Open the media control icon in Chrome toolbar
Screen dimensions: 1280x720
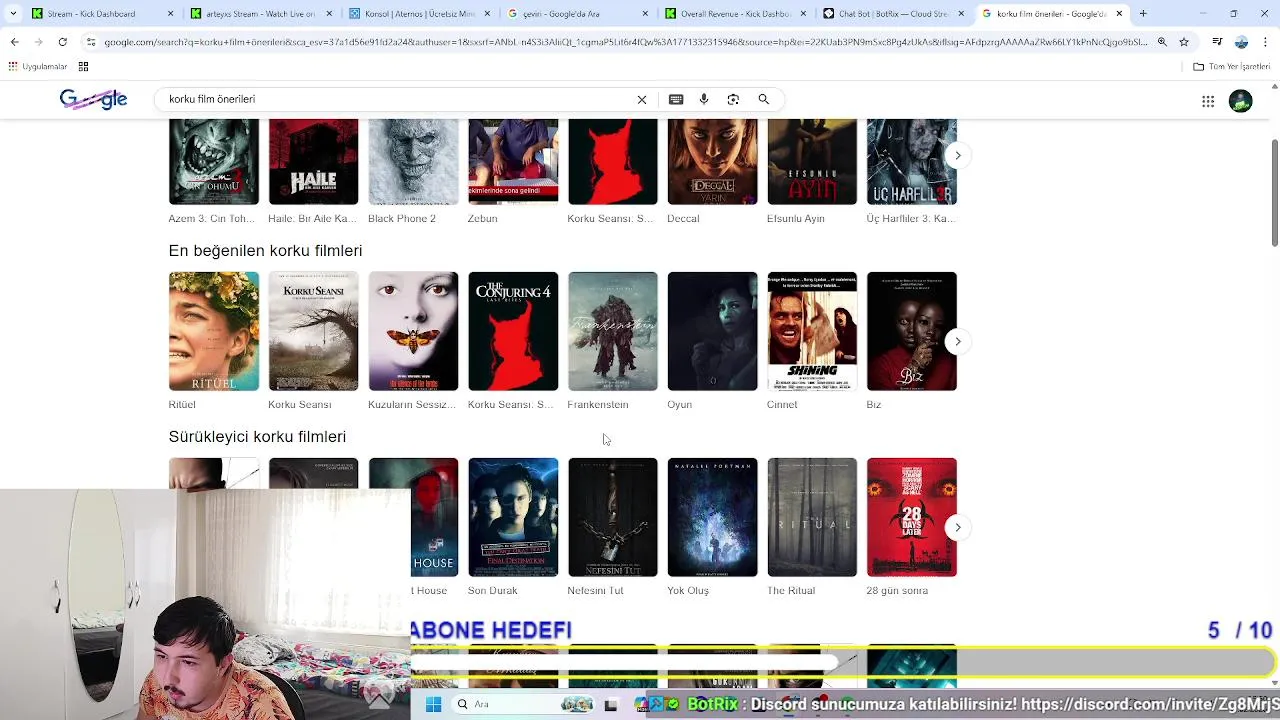(x=1217, y=42)
